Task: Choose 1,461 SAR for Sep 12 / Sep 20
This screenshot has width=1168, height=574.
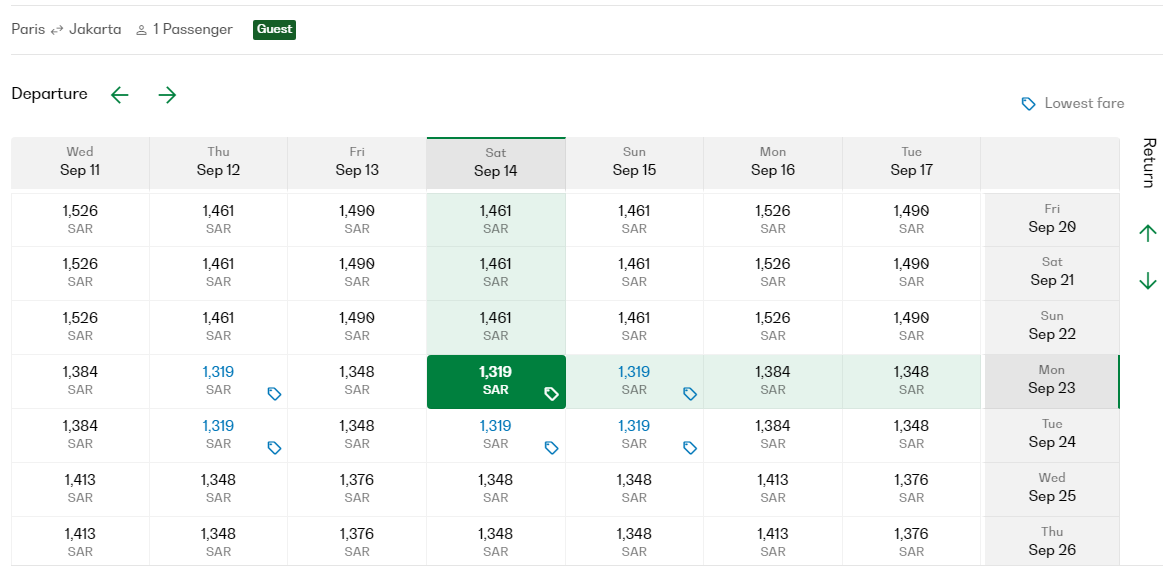Action: tap(218, 220)
